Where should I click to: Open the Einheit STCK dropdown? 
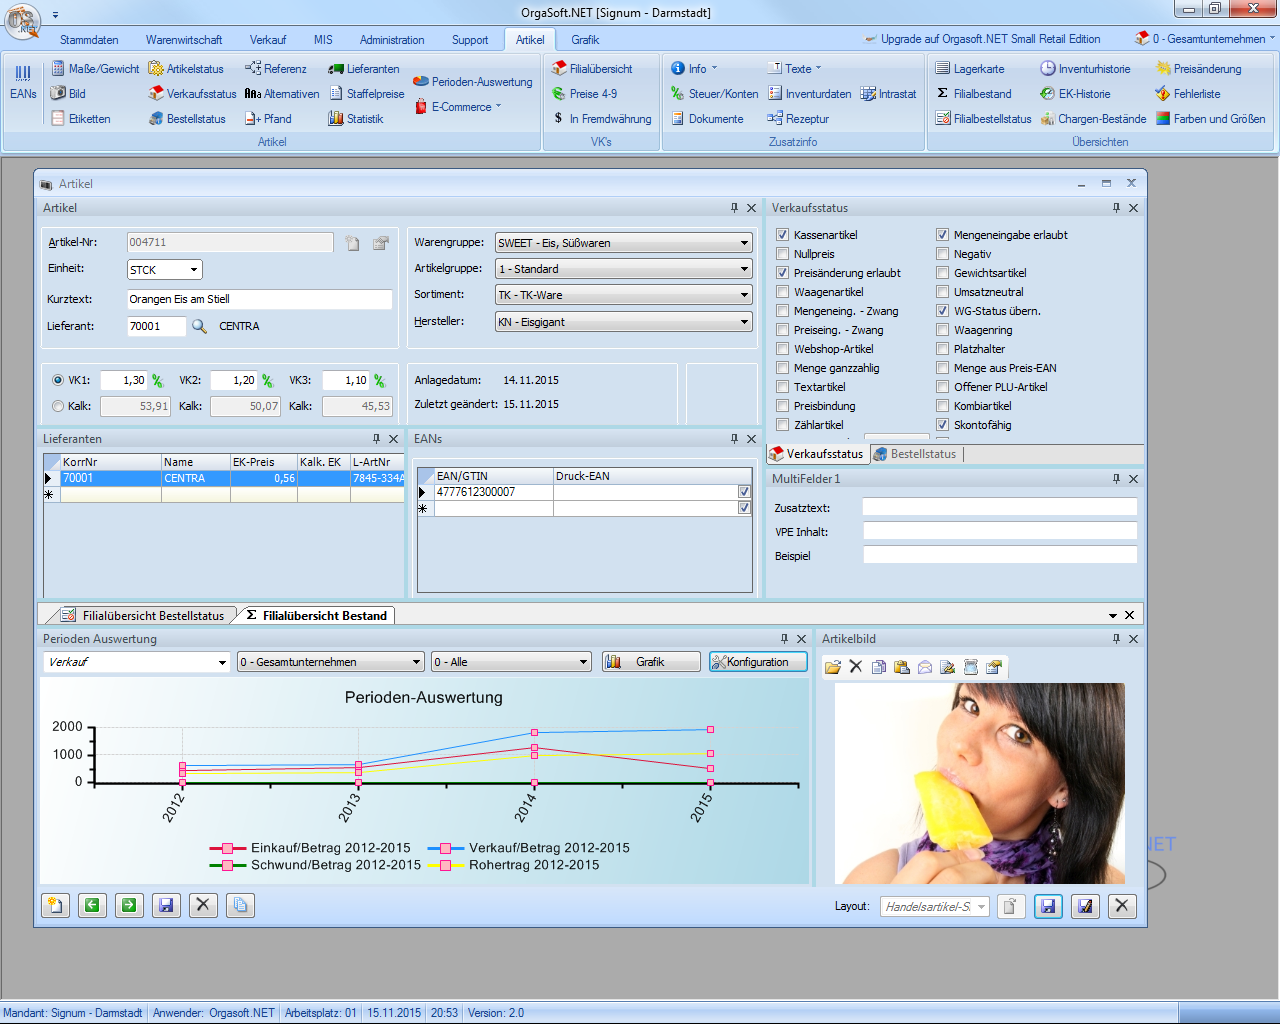[x=194, y=270]
